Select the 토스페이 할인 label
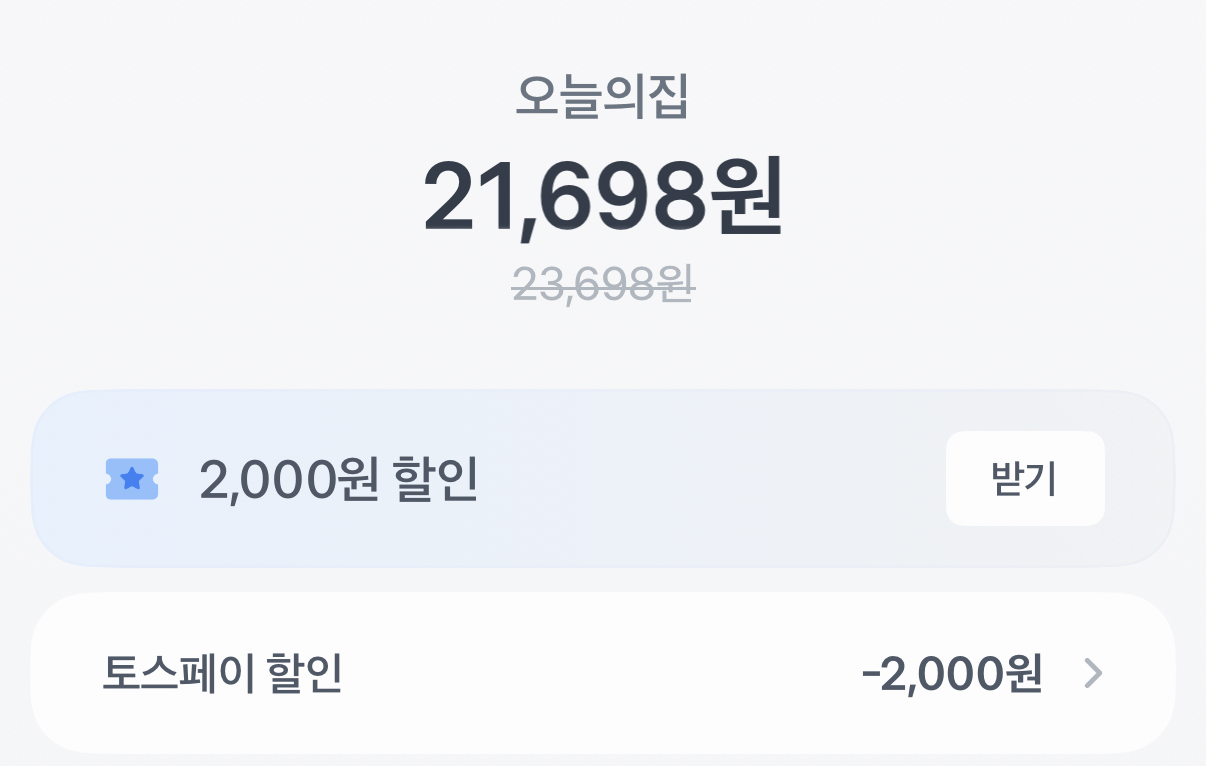Viewport: 1206px width, 766px height. click(222, 674)
